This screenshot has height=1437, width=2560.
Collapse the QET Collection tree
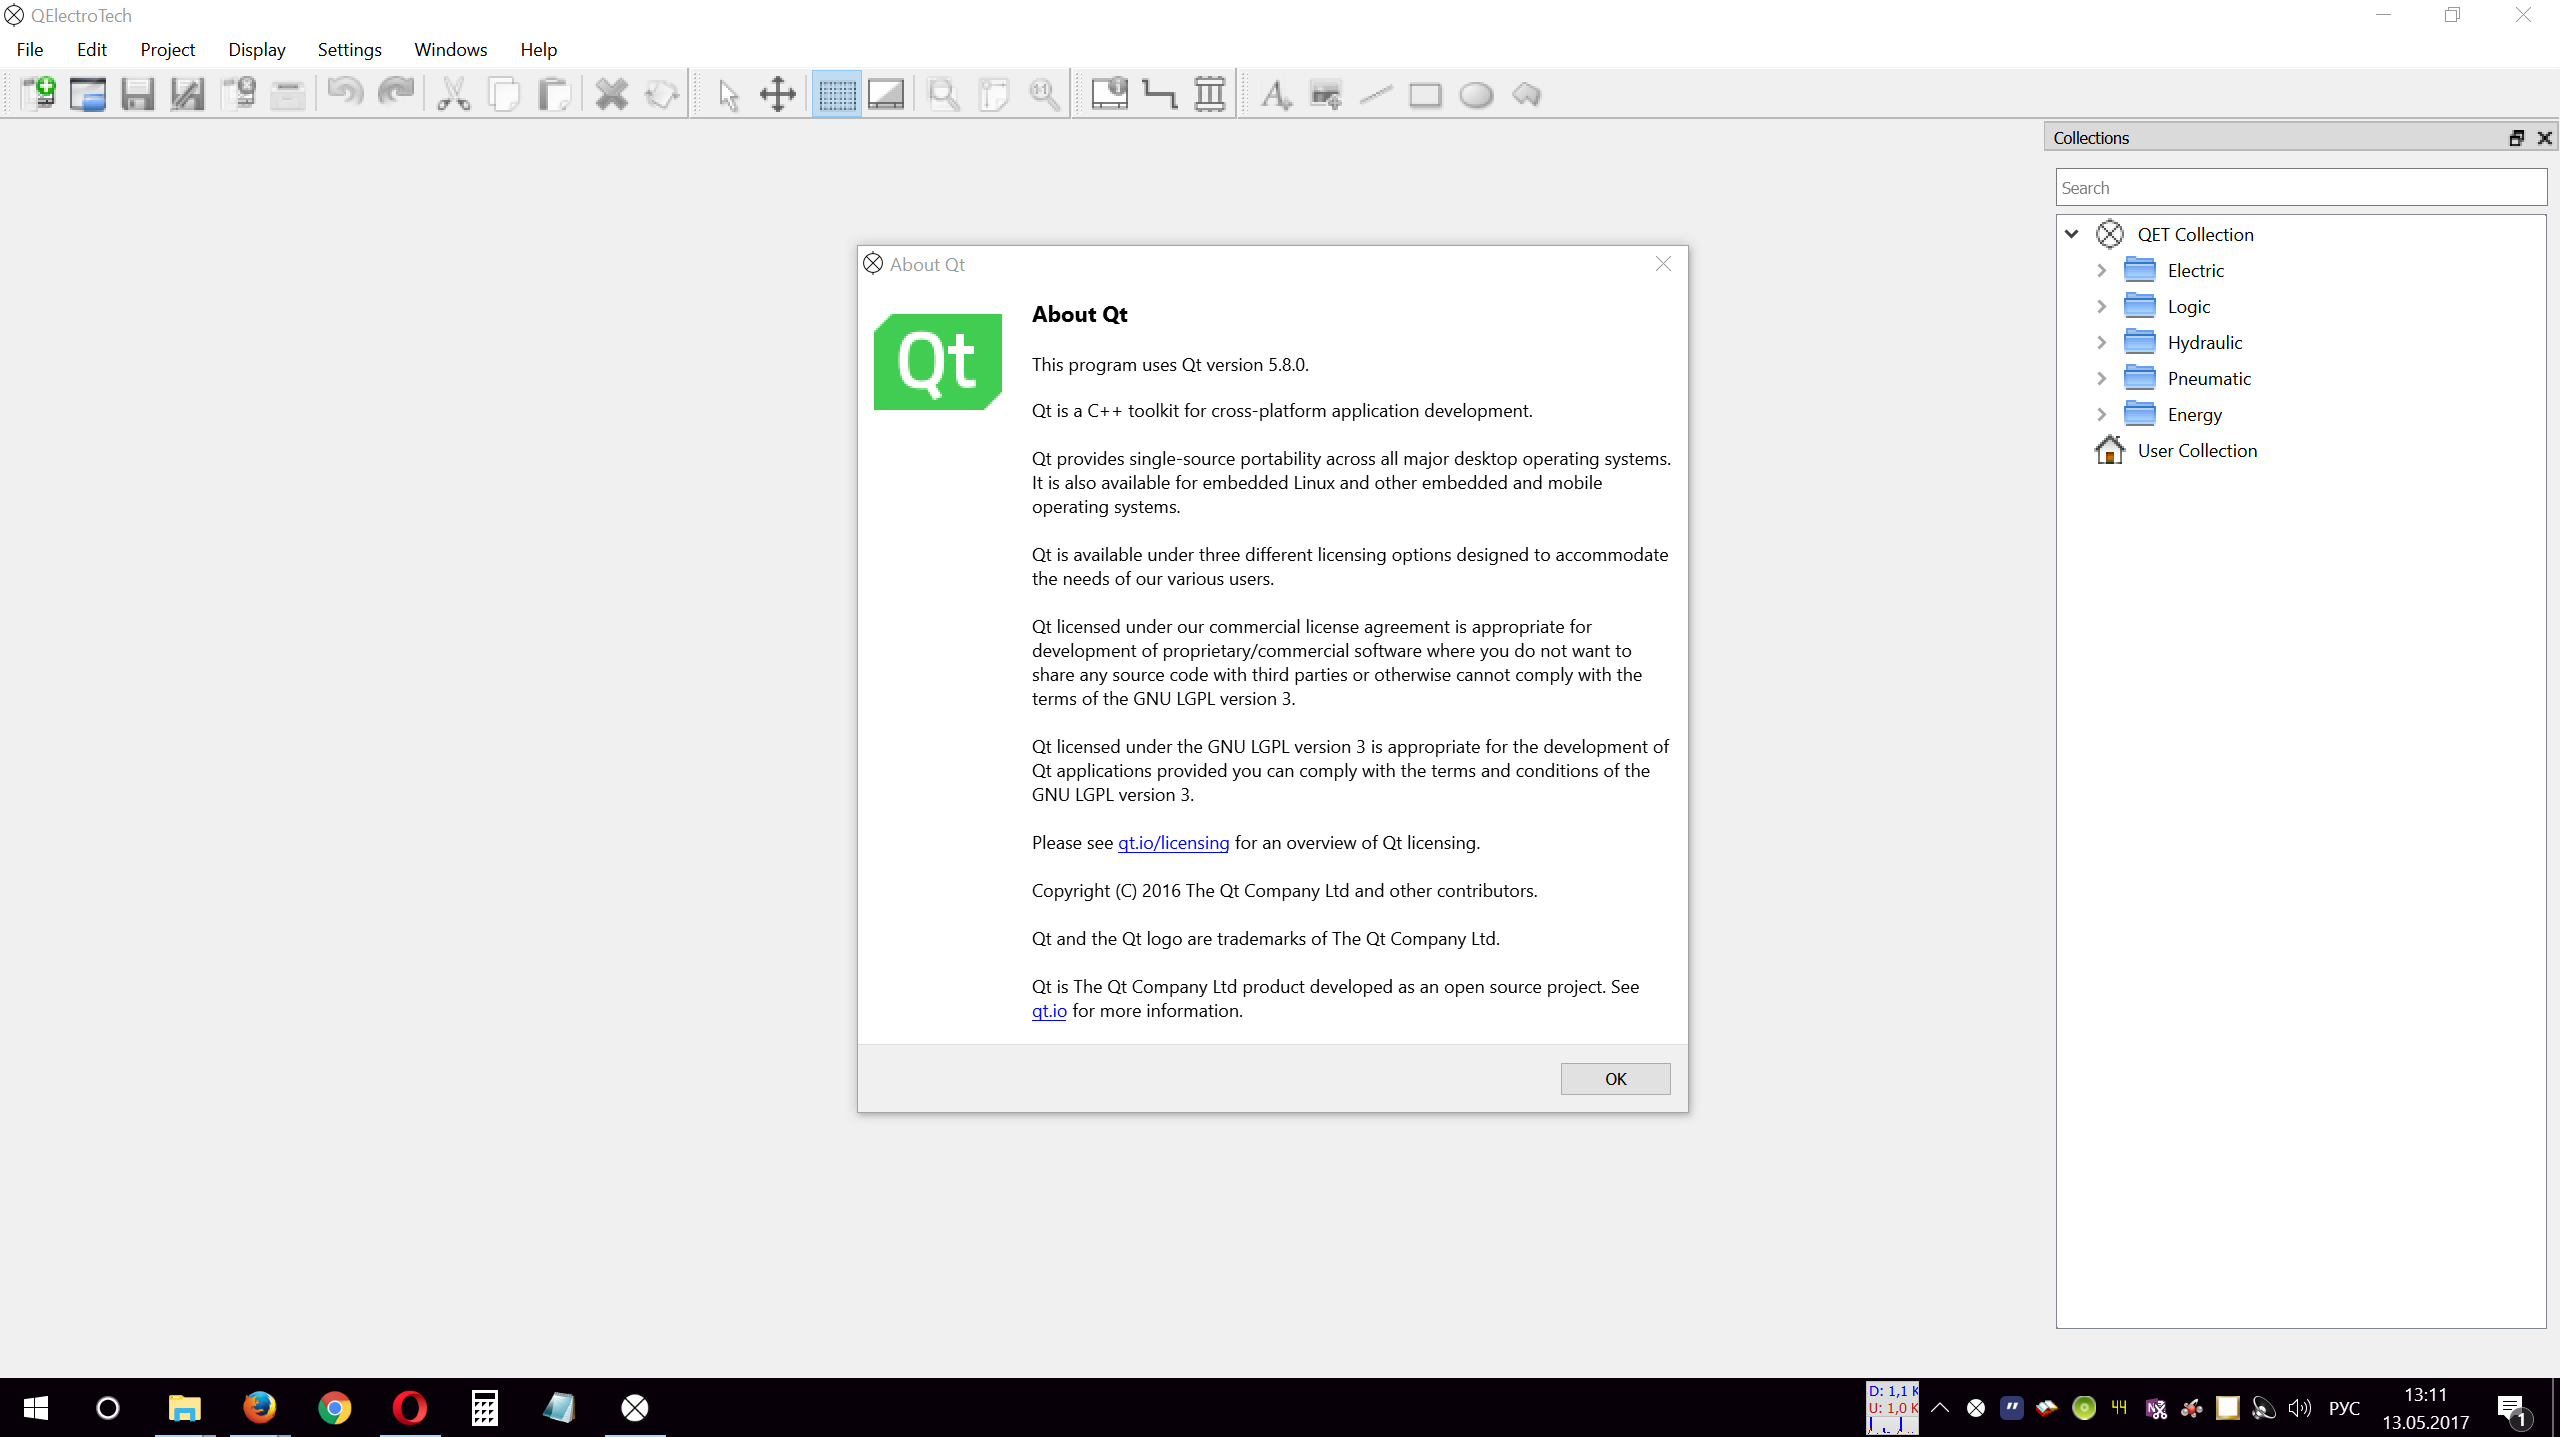(2072, 234)
